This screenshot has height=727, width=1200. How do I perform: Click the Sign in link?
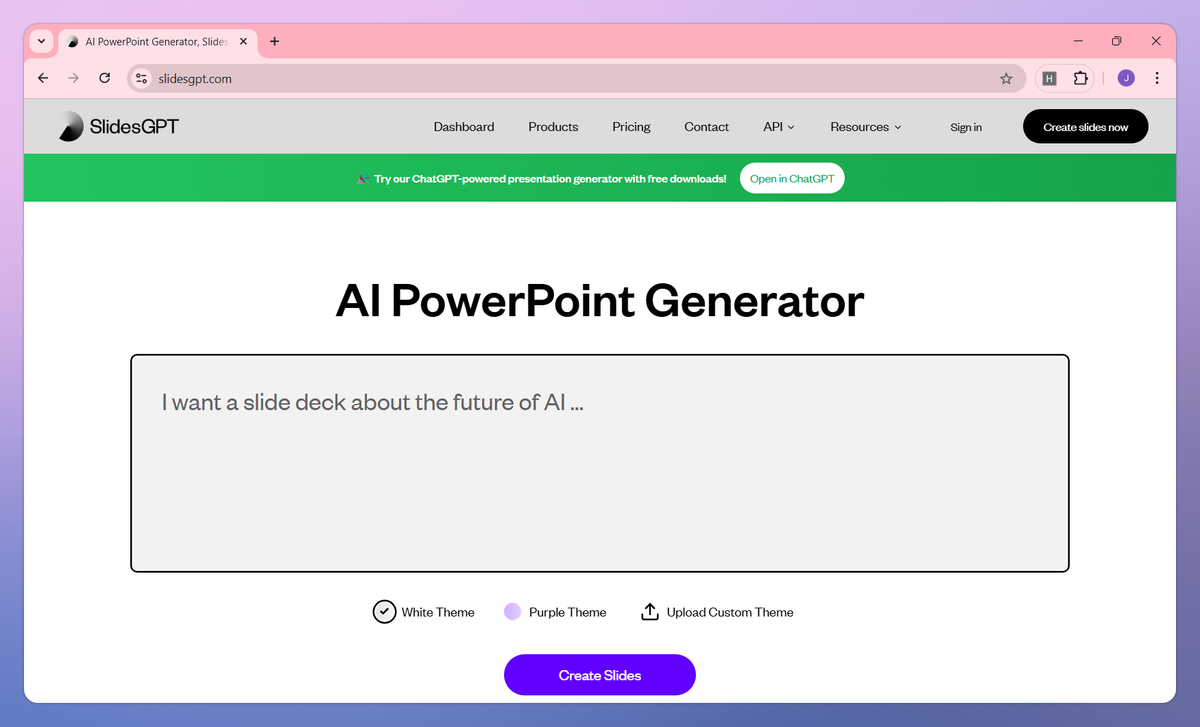(966, 127)
